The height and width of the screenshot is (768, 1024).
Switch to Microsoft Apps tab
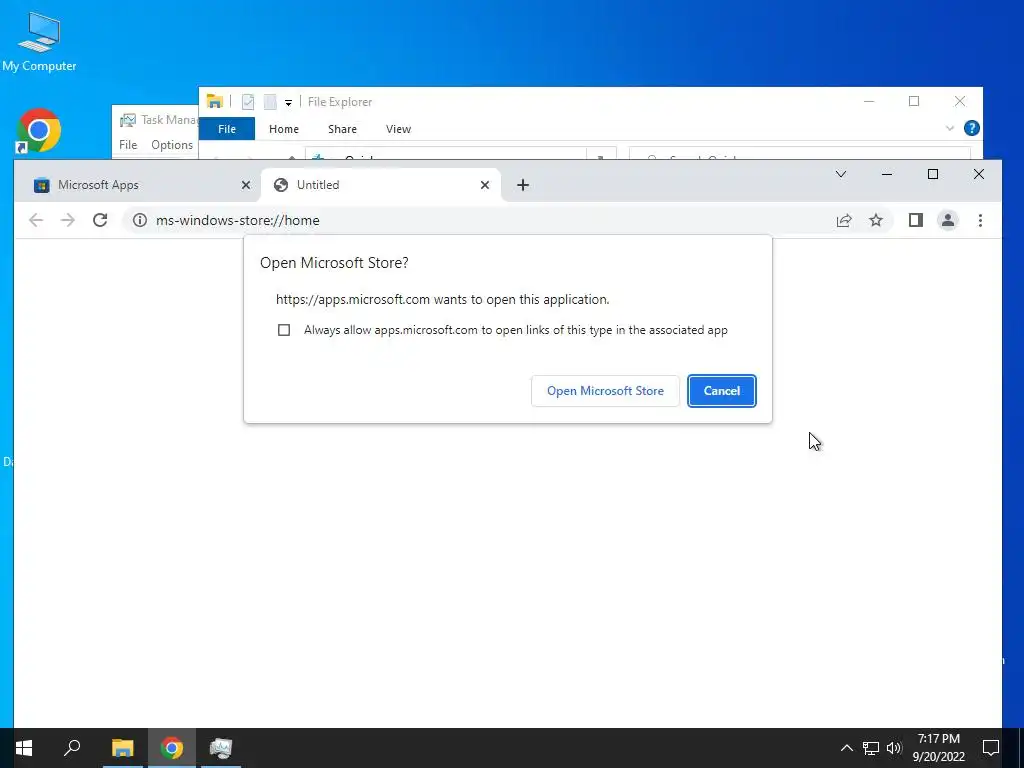(138, 185)
